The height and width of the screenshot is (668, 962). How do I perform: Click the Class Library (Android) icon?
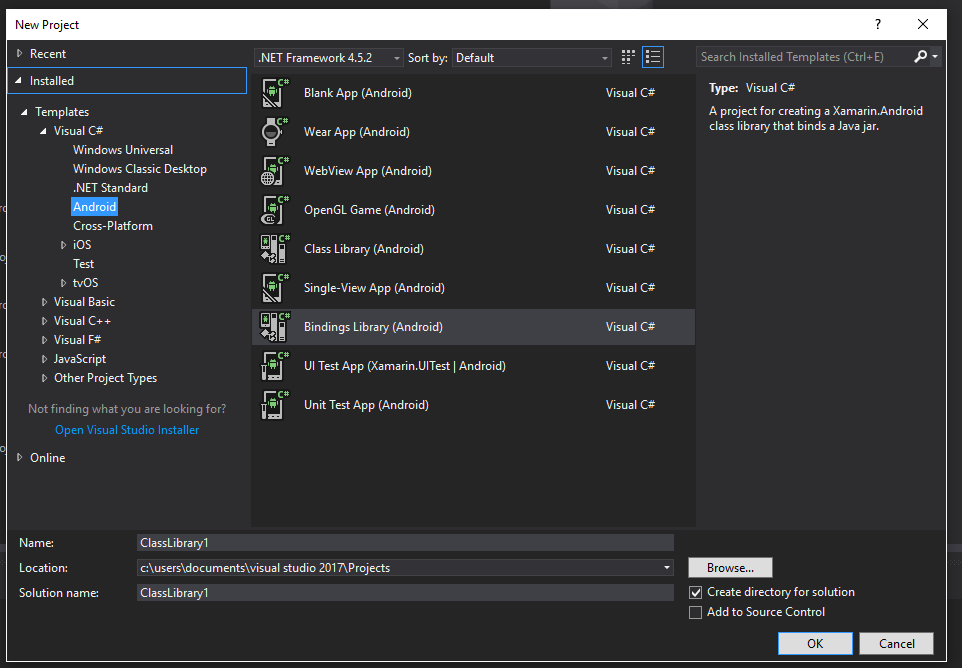274,249
